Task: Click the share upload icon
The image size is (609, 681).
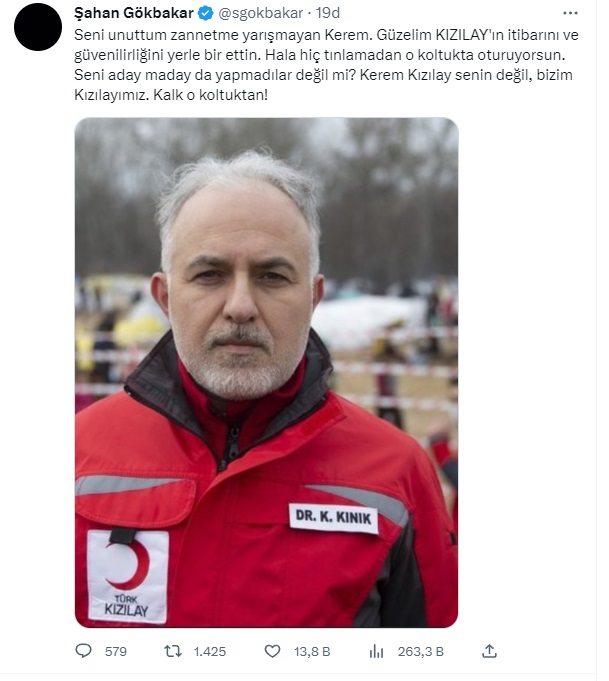Action: pos(489,651)
